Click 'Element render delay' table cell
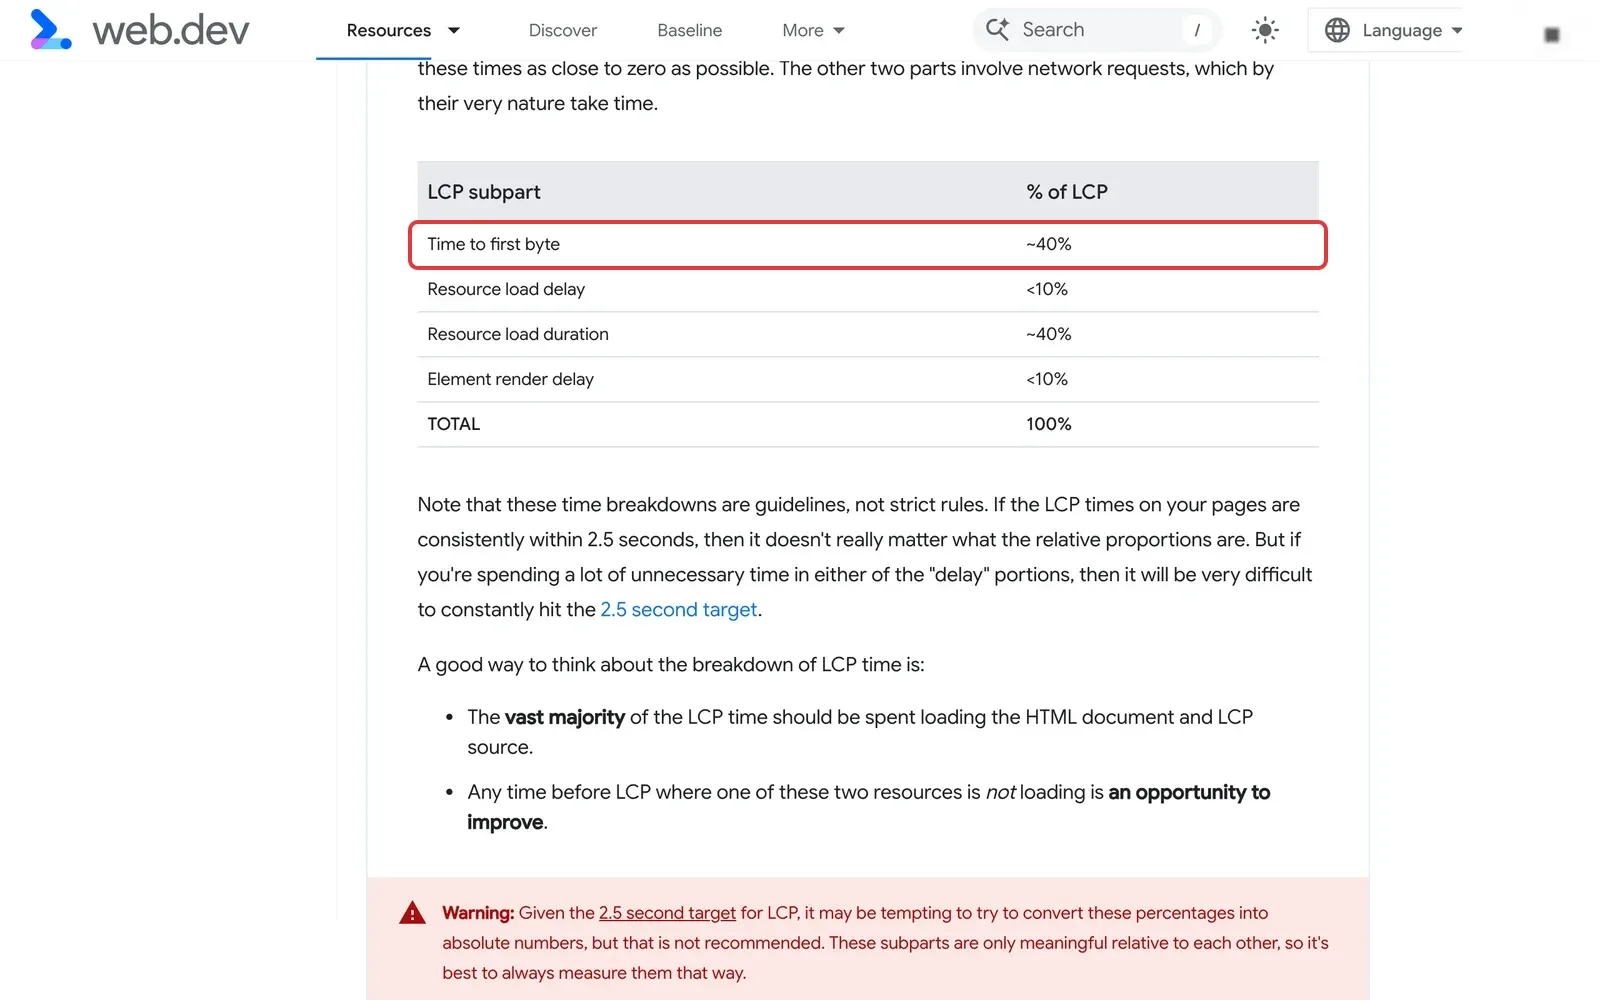1600x1000 pixels. 510,379
